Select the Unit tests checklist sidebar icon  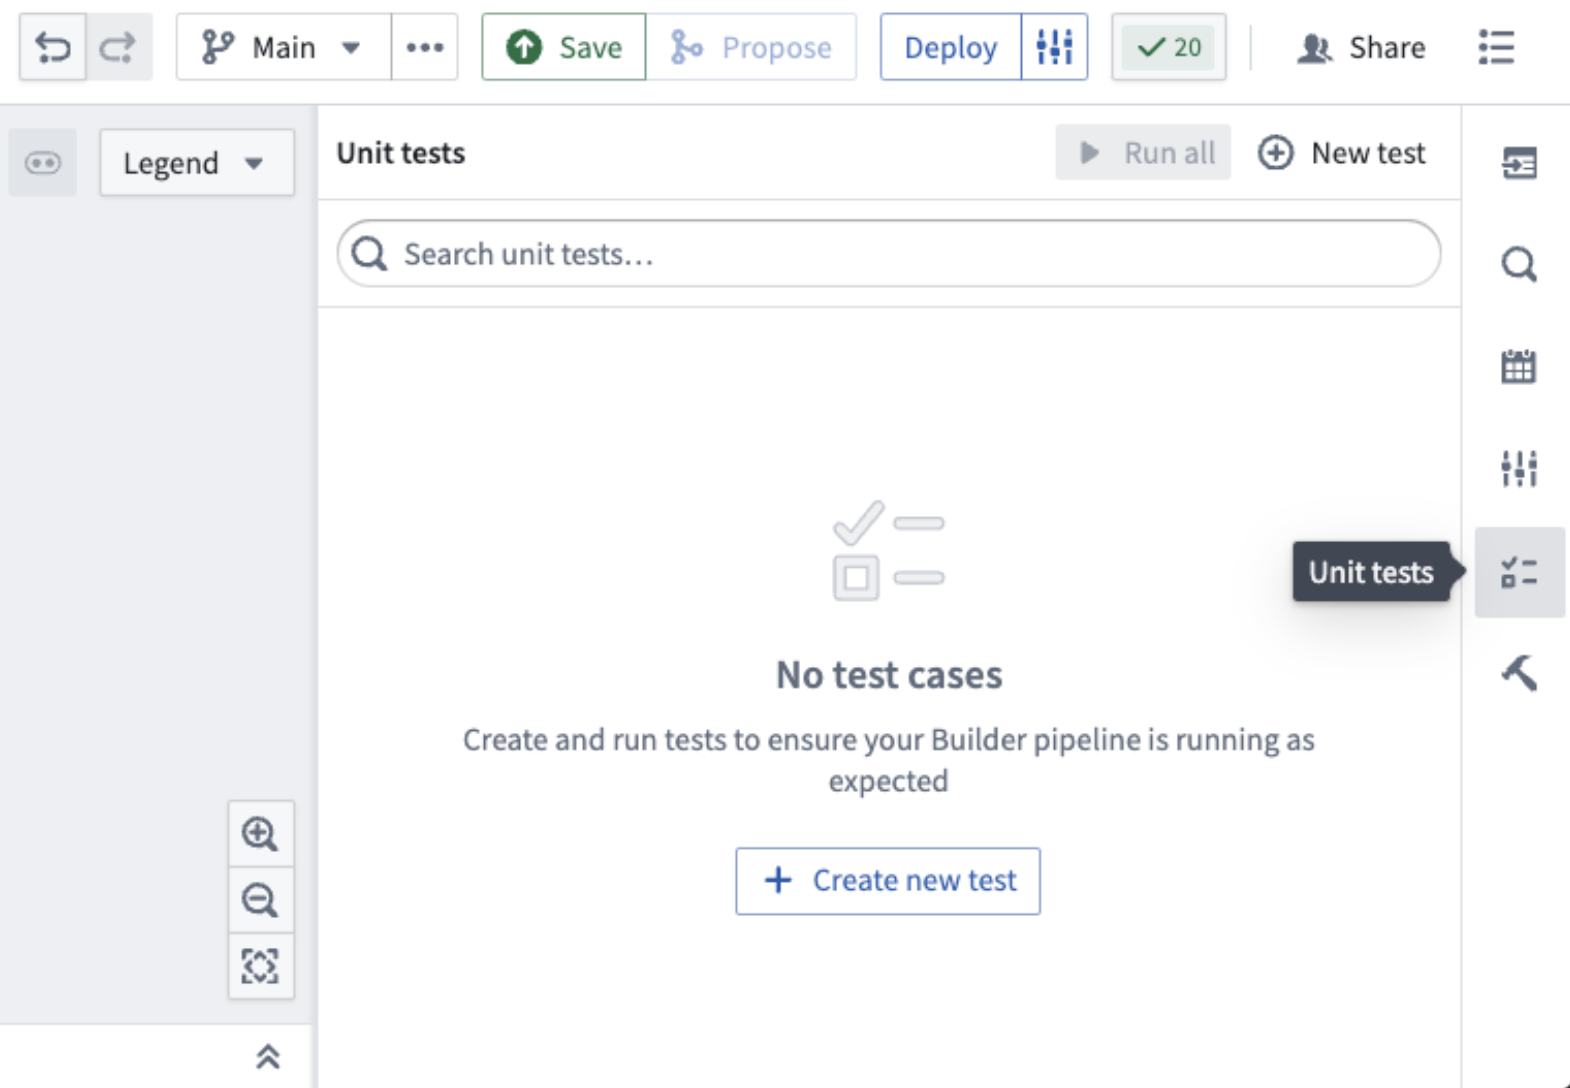coord(1519,572)
